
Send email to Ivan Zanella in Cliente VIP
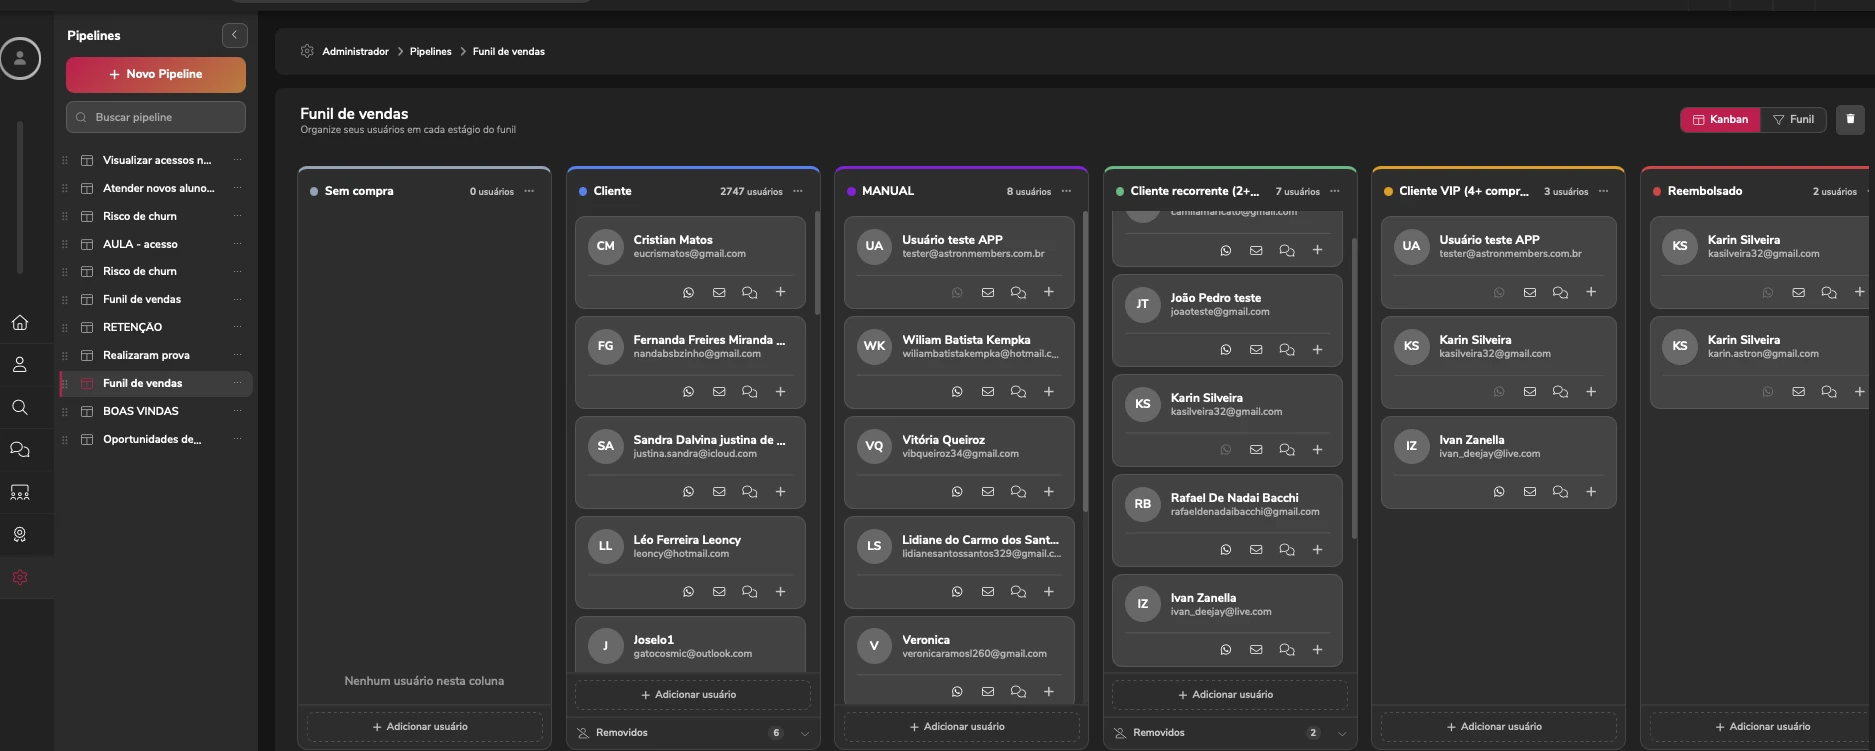pyautogui.click(x=1530, y=492)
